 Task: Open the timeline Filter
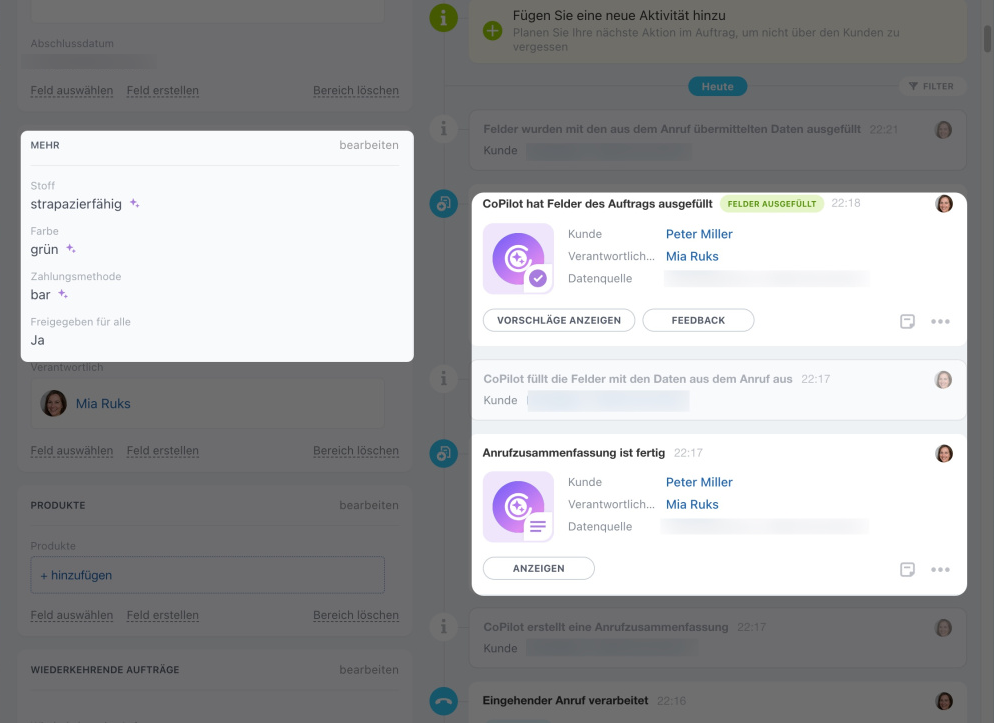(931, 87)
